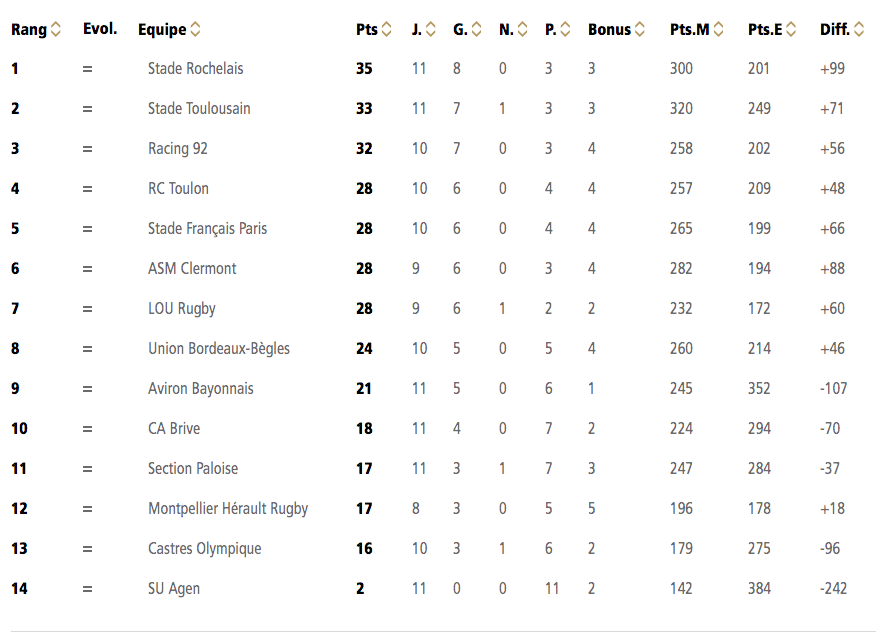Select ASM Clermont team name

192,268
